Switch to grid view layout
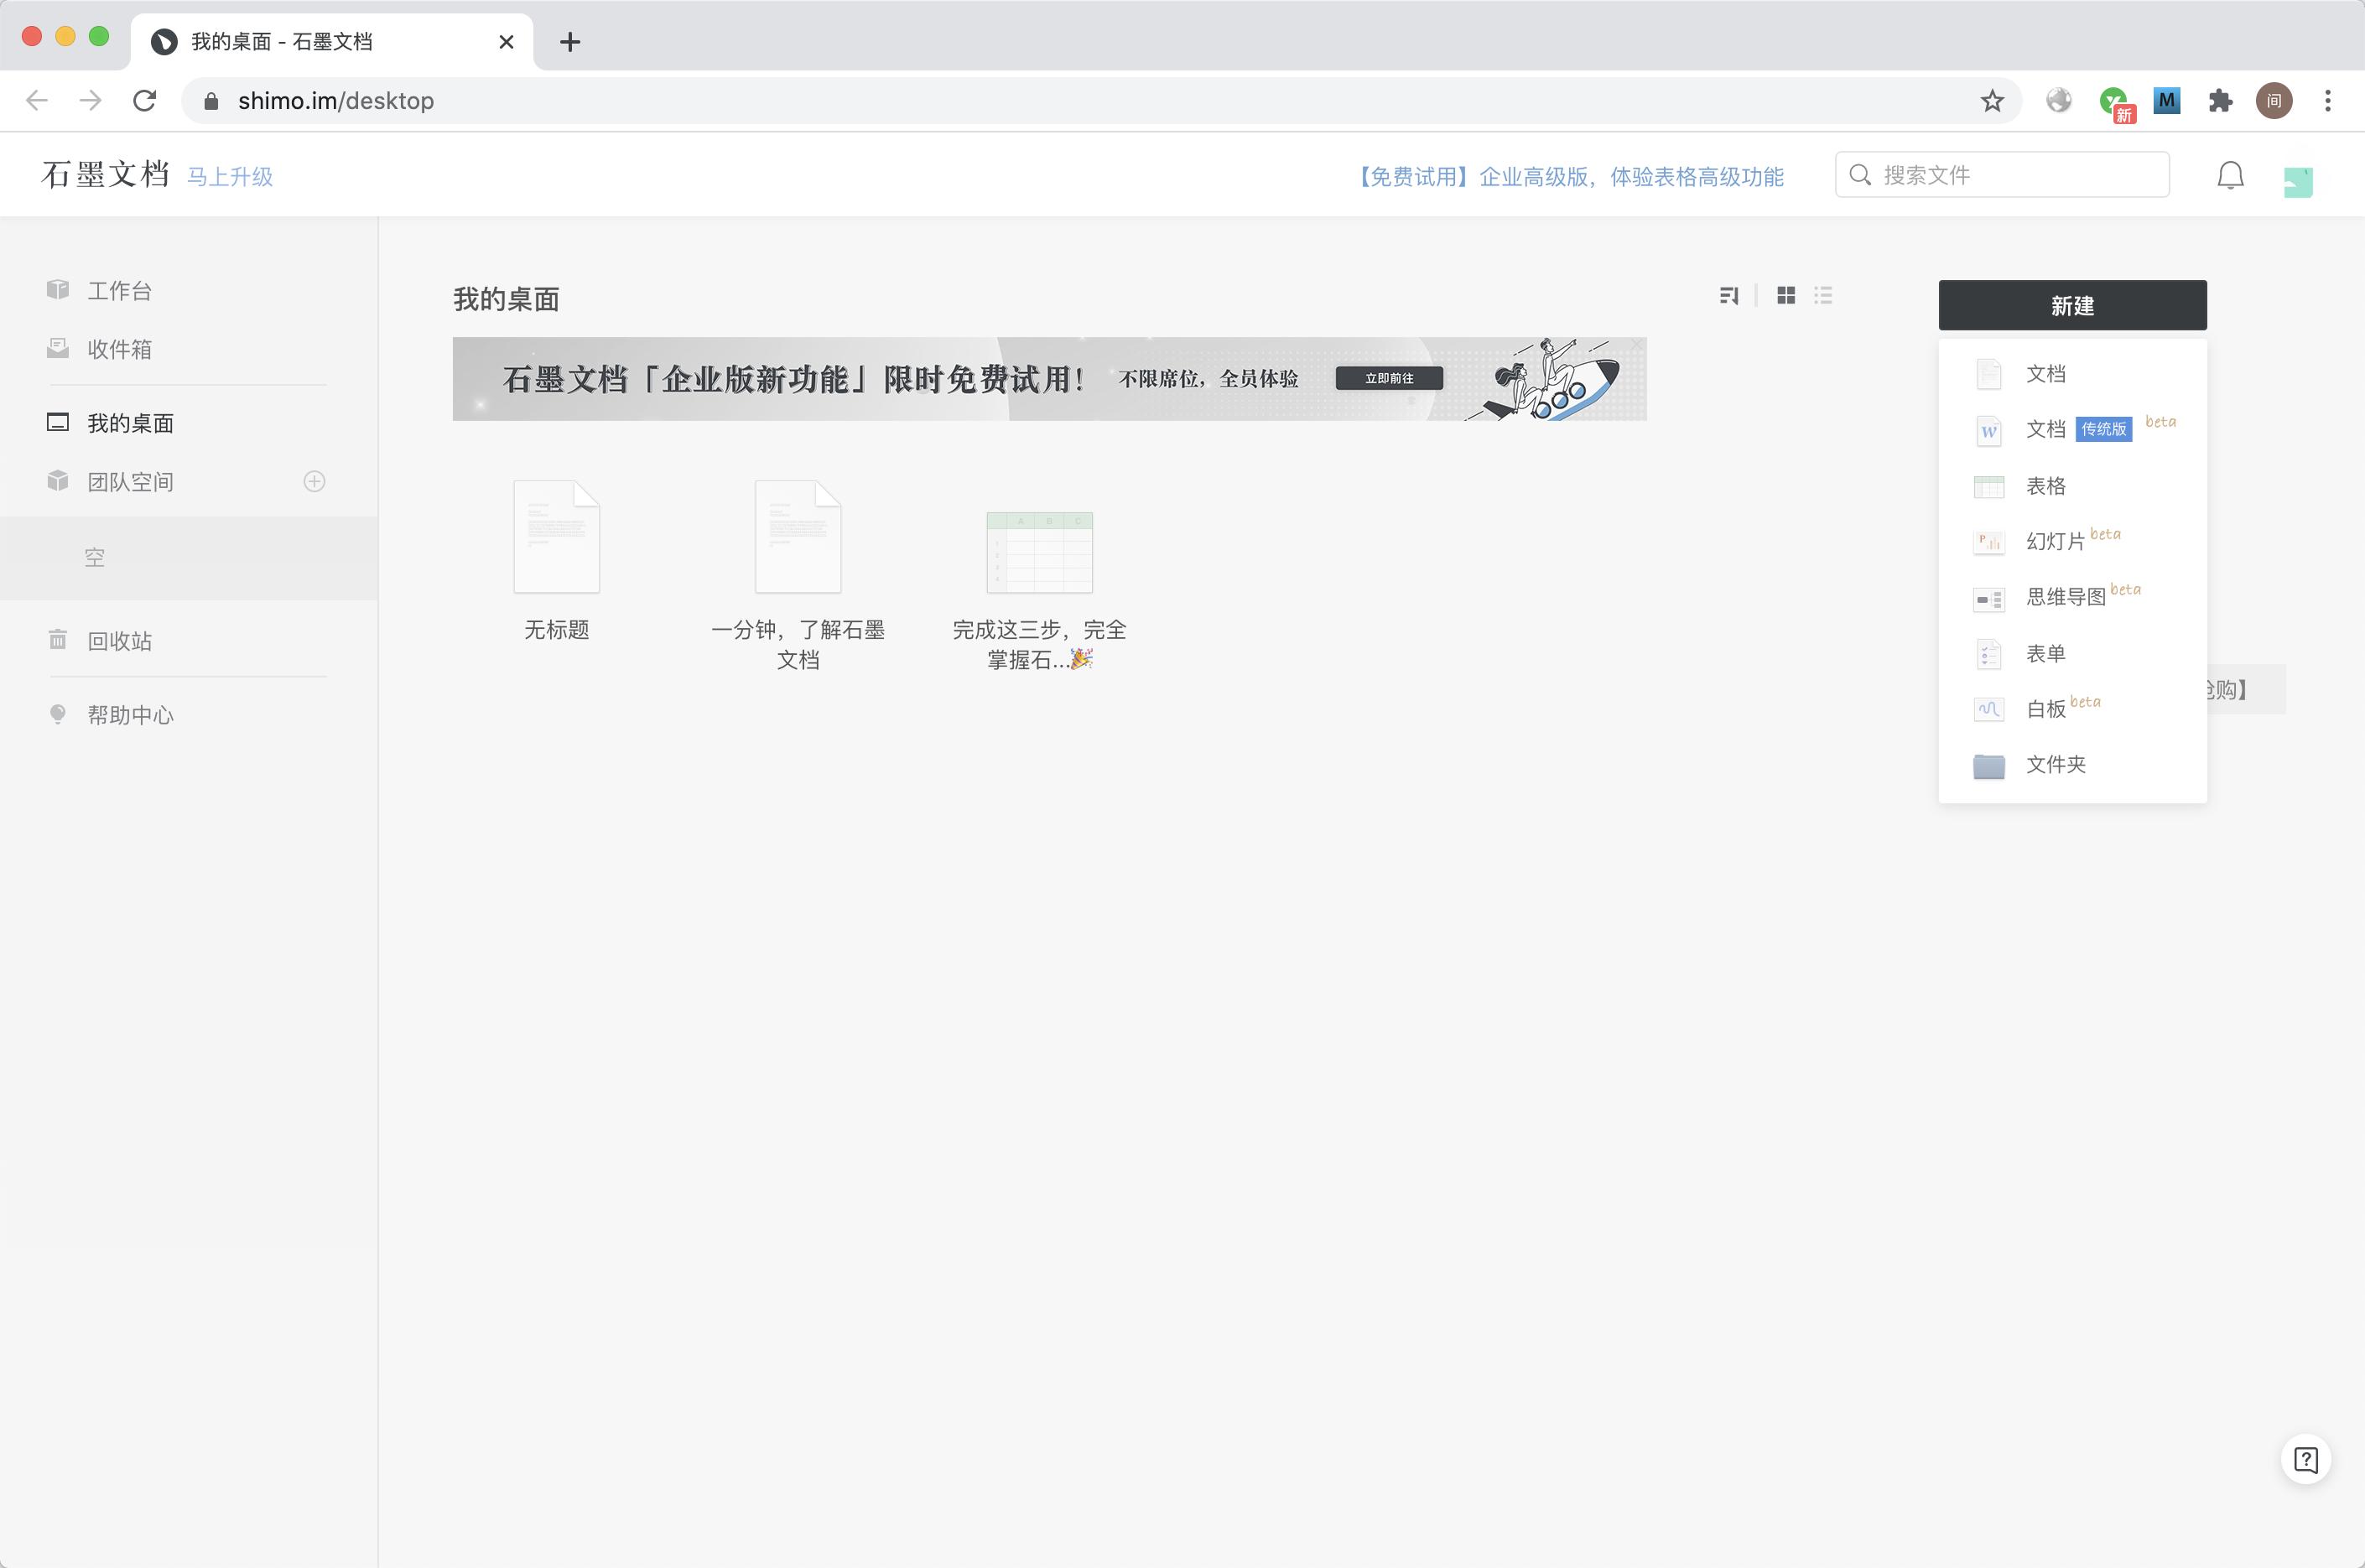The height and width of the screenshot is (1568, 2365). 1786,295
